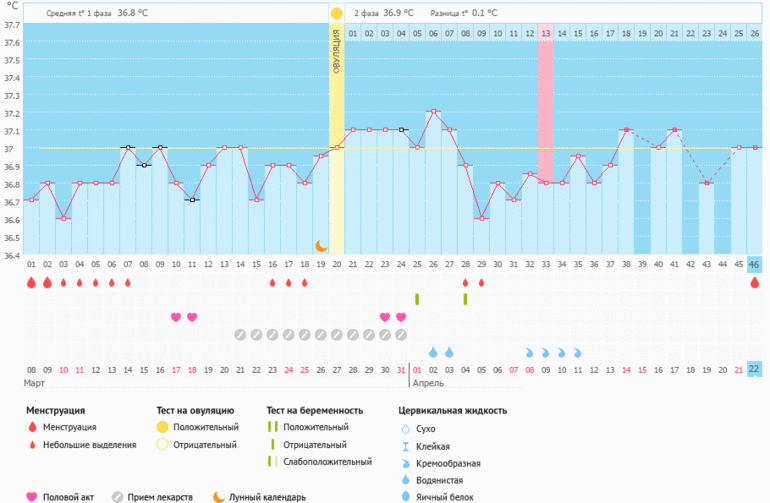Click the yellow positive ovulation circle at top

pos(337,14)
